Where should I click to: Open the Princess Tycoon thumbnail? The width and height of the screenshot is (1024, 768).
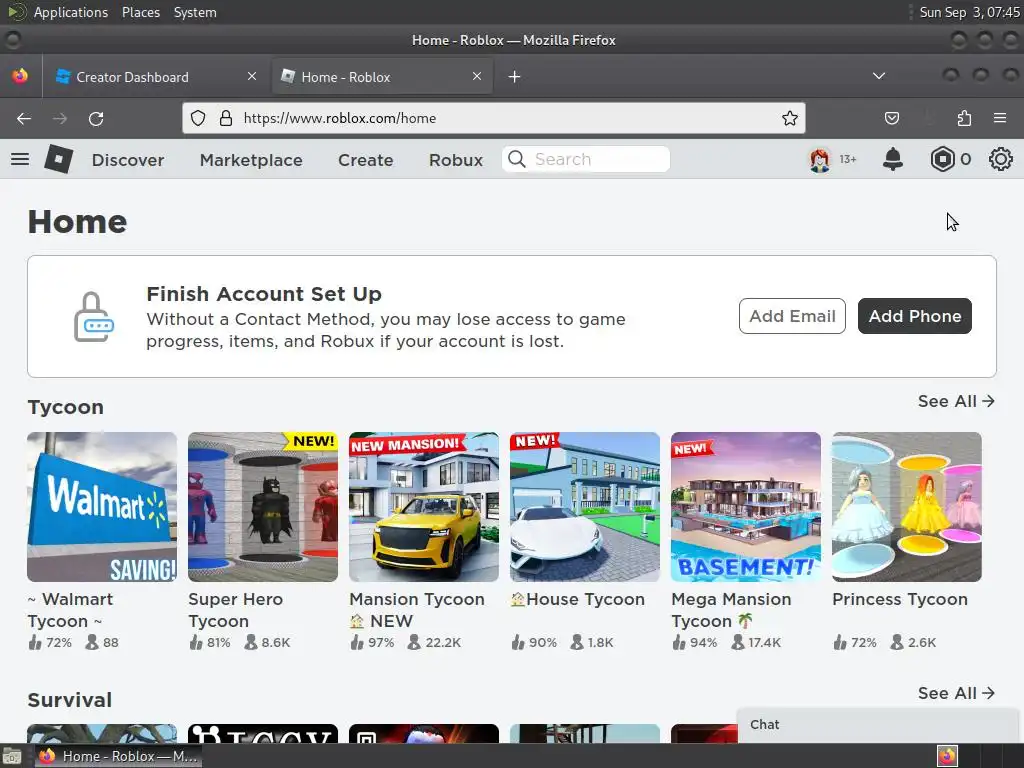(x=906, y=507)
